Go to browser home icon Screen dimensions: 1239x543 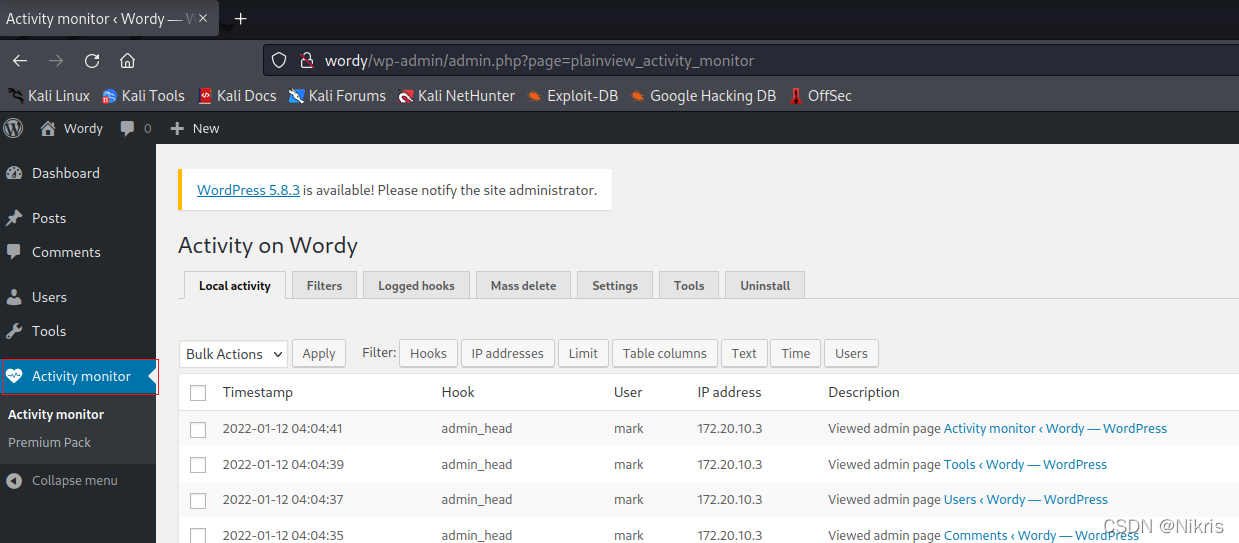(127, 60)
